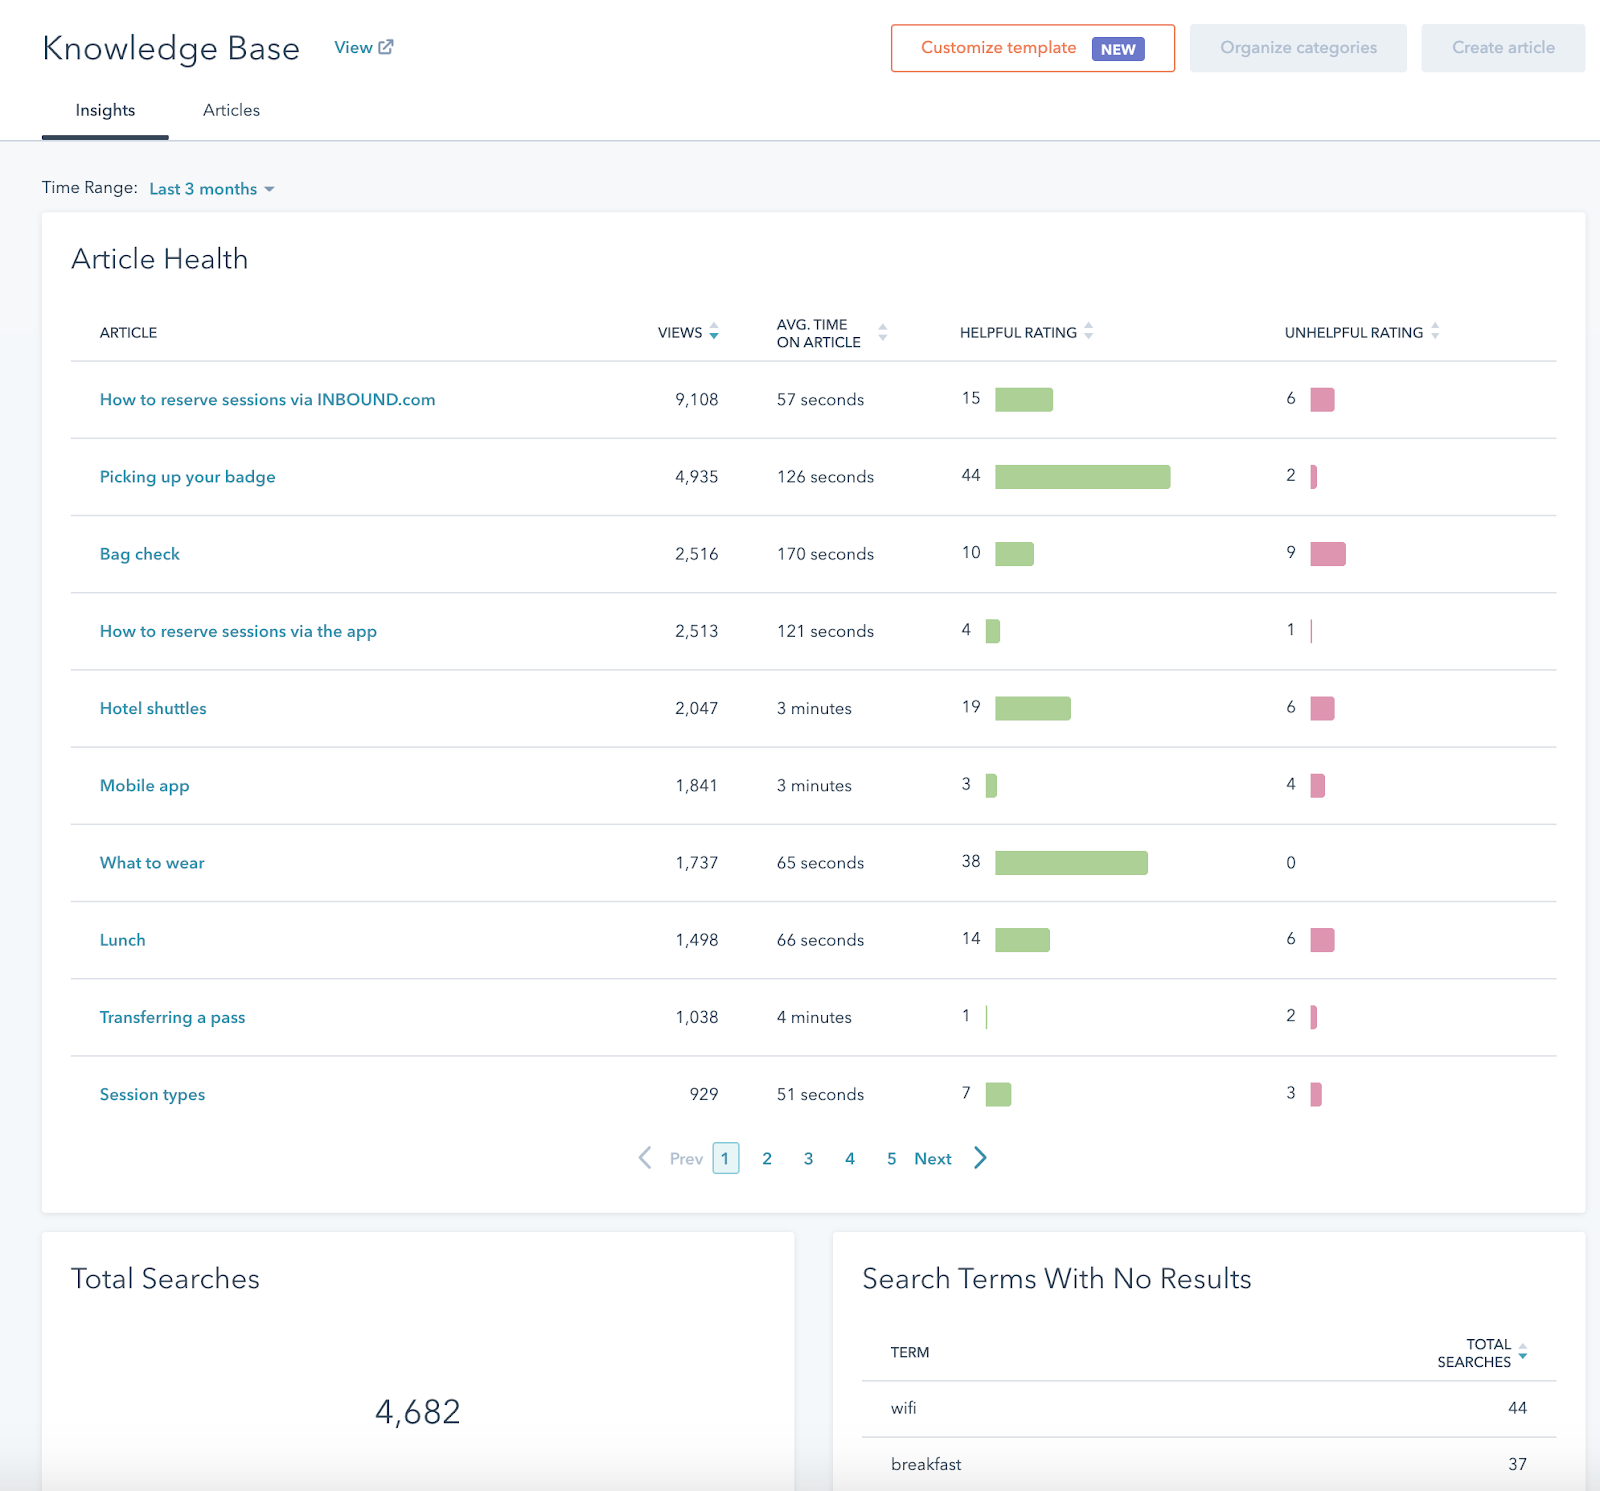The width and height of the screenshot is (1600, 1491).
Task: Click the pink unhelpful bar for Bag check
Action: tap(1327, 554)
